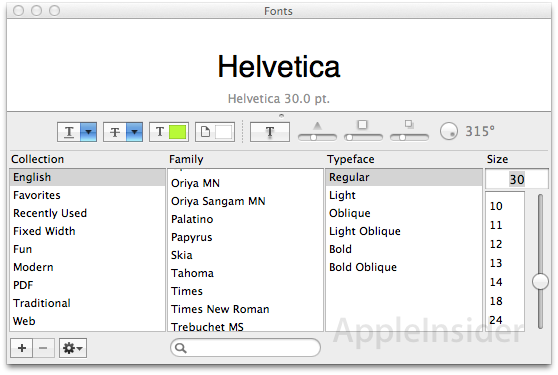Click the preview pane resize handle

(x=281, y=116)
